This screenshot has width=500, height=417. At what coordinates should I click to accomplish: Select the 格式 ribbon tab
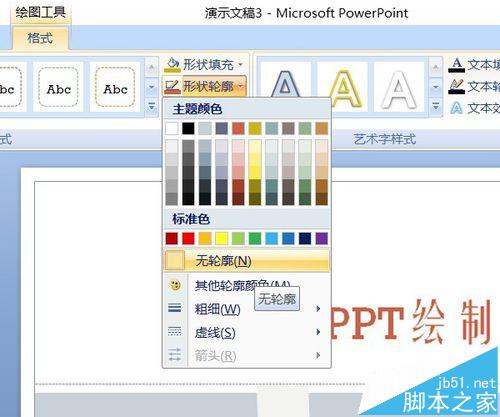[40, 38]
